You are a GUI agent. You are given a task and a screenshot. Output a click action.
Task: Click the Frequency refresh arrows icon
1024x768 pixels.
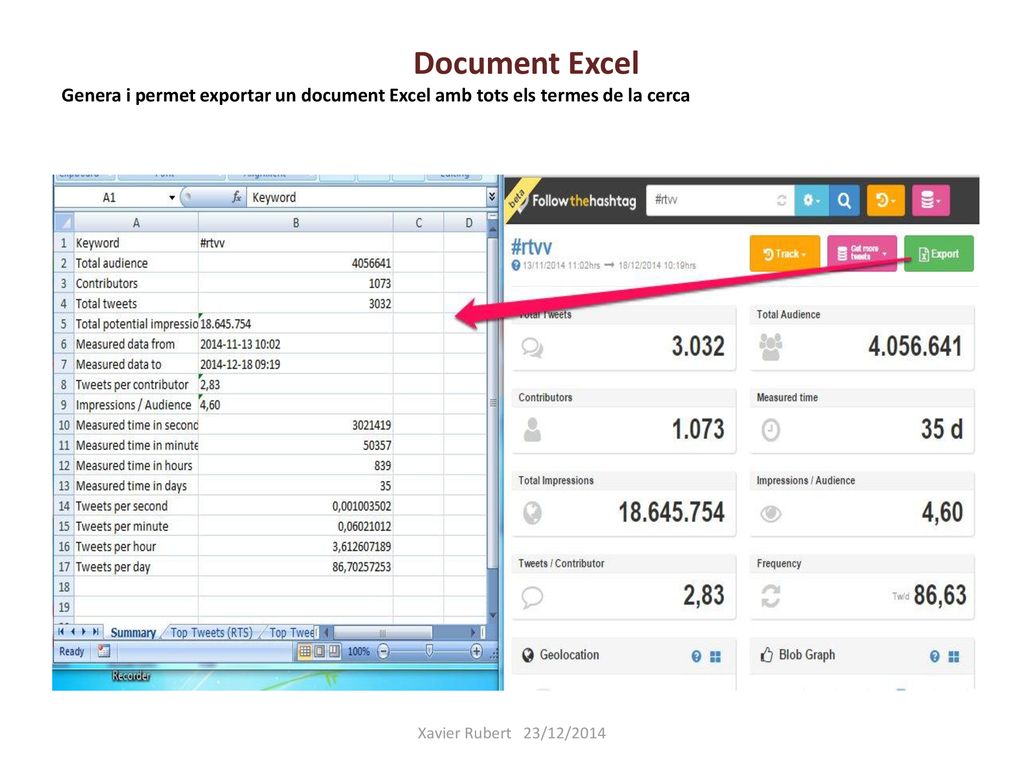pyautogui.click(x=771, y=596)
